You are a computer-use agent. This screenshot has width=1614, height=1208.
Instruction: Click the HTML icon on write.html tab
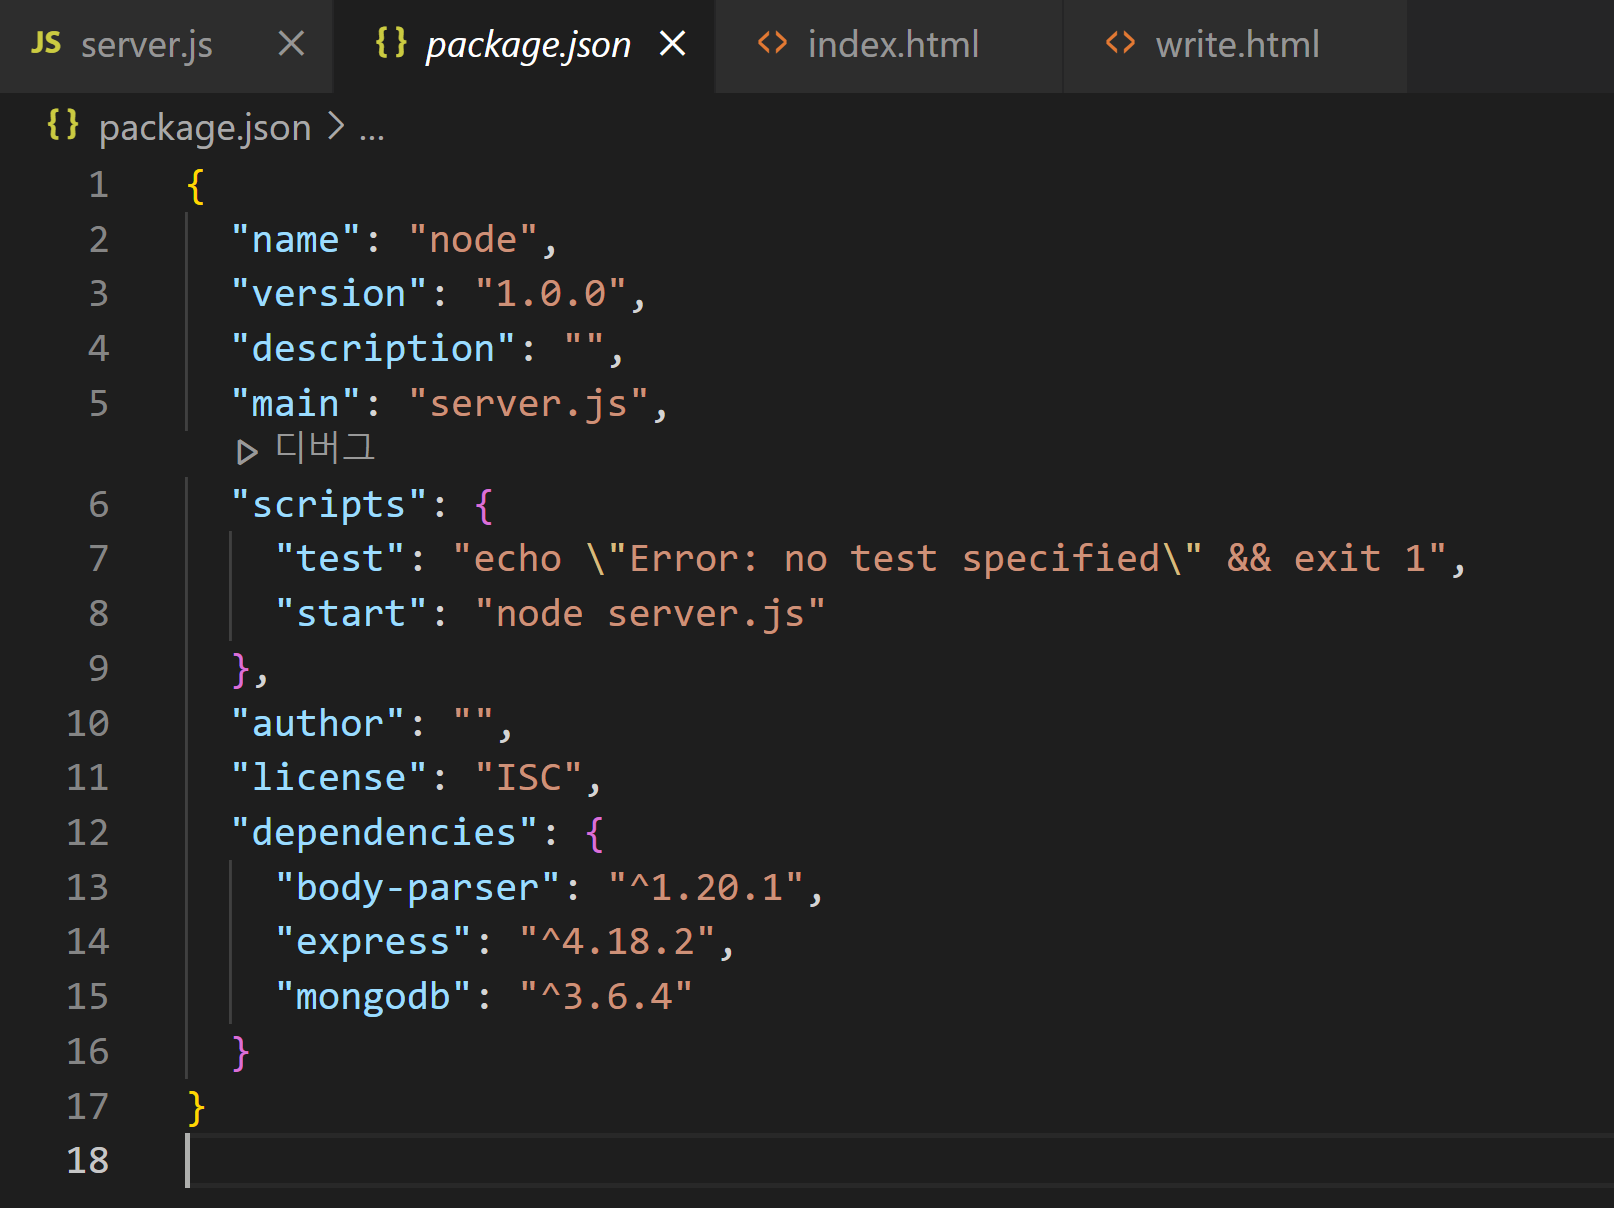click(1120, 43)
